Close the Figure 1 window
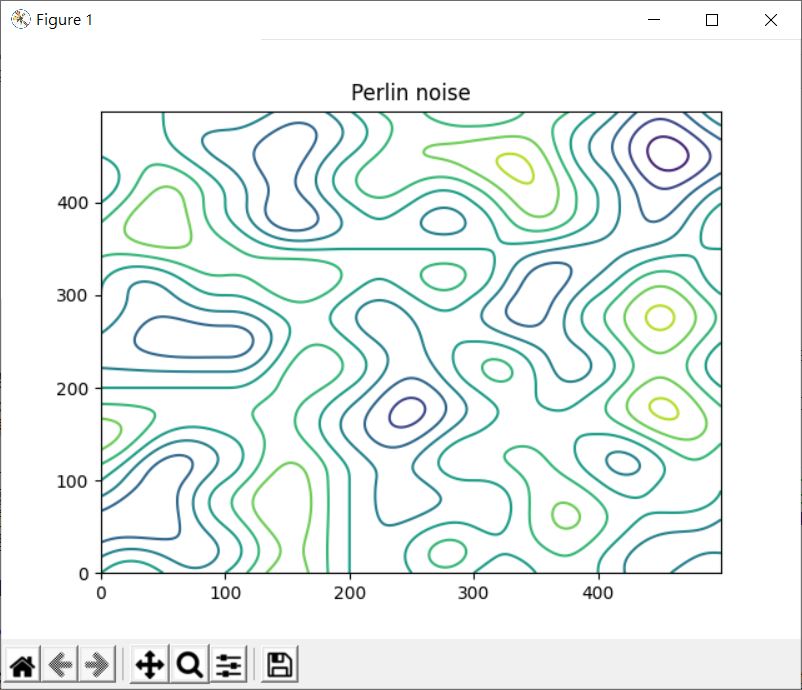The image size is (802, 690). (771, 19)
